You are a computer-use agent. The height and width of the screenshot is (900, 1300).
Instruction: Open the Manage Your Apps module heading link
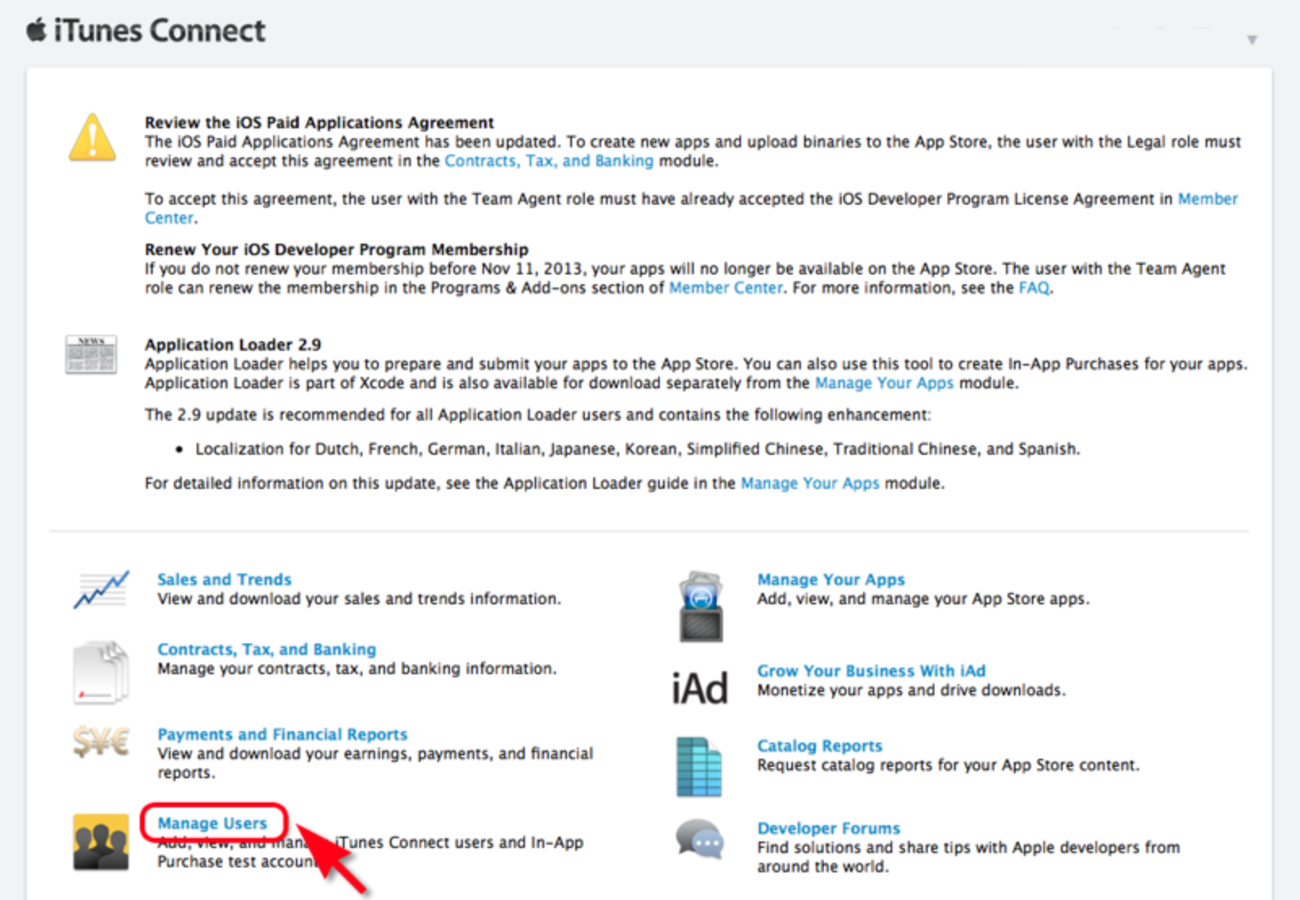coord(831,579)
